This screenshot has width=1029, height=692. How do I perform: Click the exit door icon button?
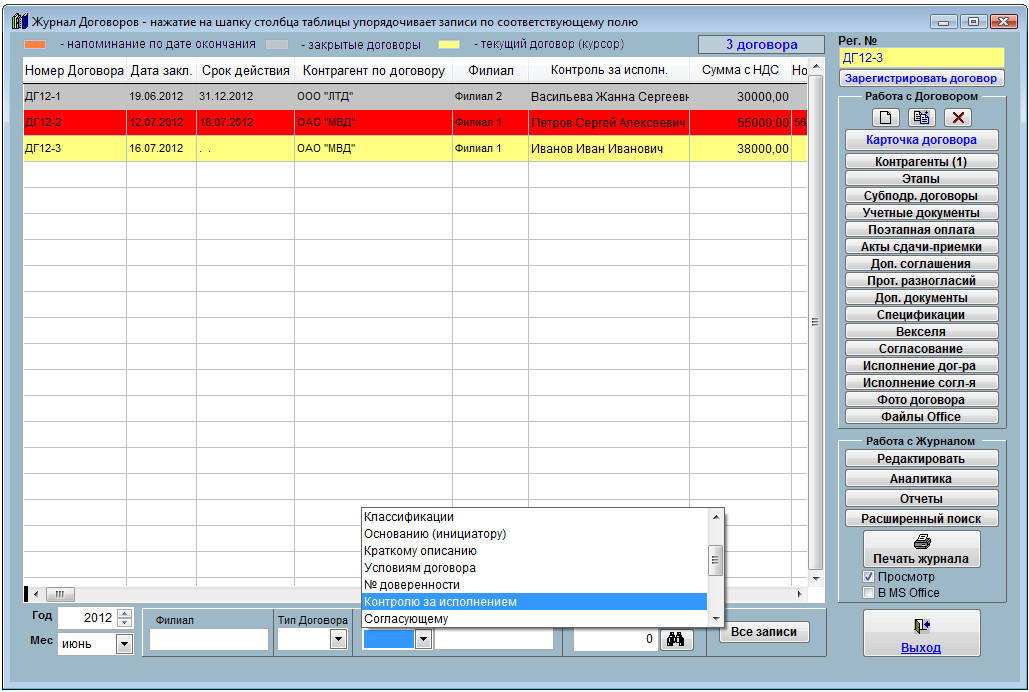(x=921, y=633)
